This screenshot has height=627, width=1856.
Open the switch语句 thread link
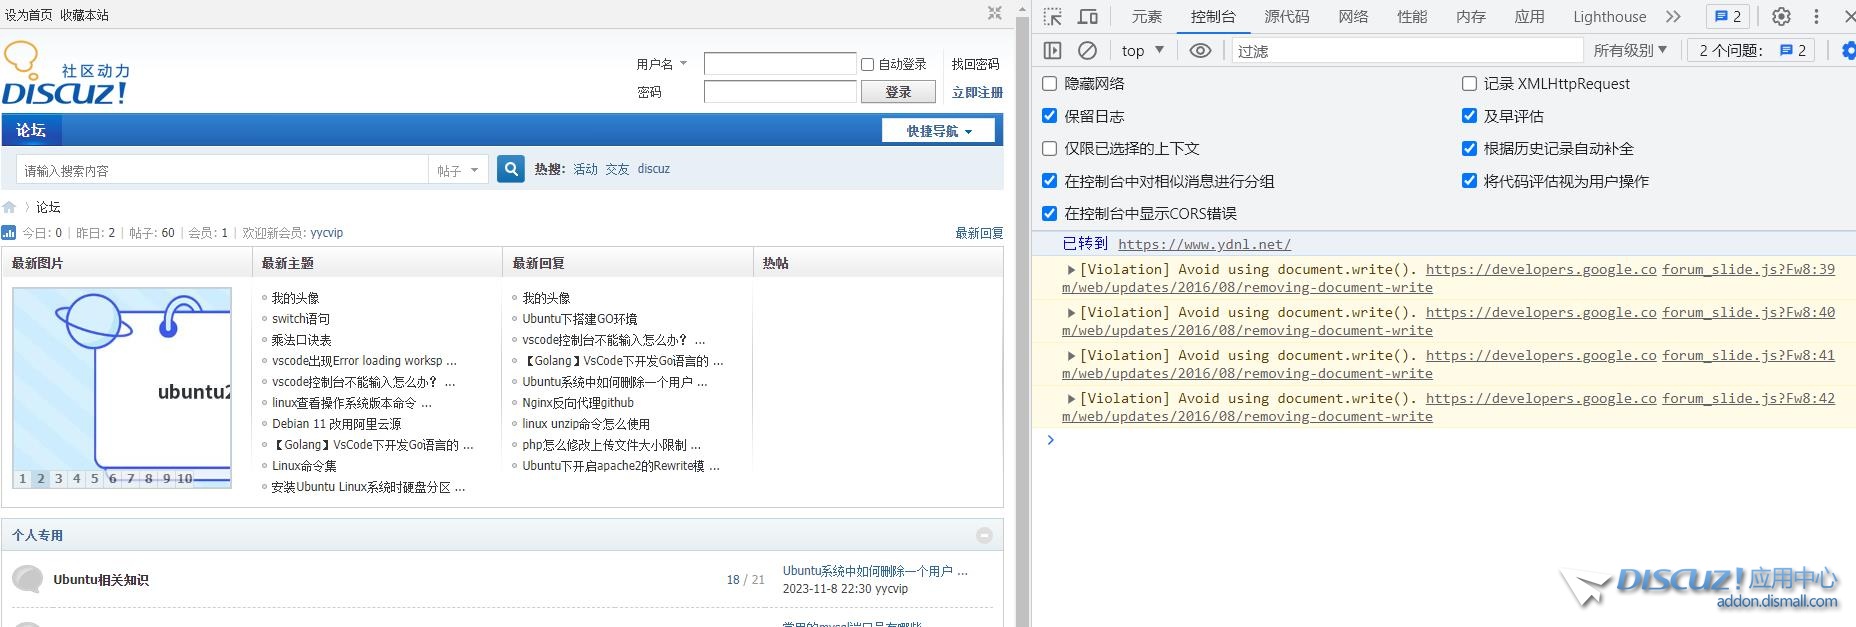[x=301, y=319]
